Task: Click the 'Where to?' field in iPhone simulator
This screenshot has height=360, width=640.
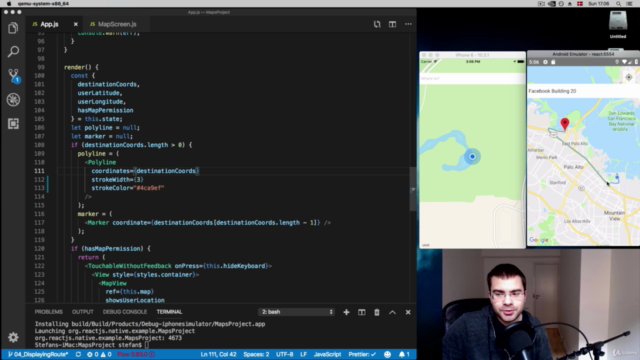Action: pyautogui.click(x=472, y=78)
